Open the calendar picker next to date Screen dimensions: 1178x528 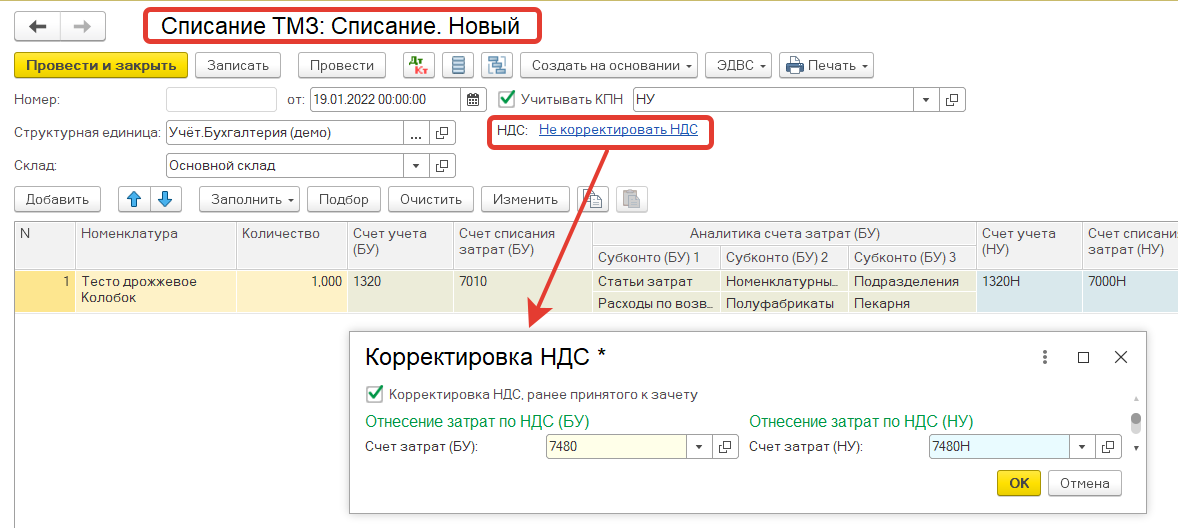[473, 100]
